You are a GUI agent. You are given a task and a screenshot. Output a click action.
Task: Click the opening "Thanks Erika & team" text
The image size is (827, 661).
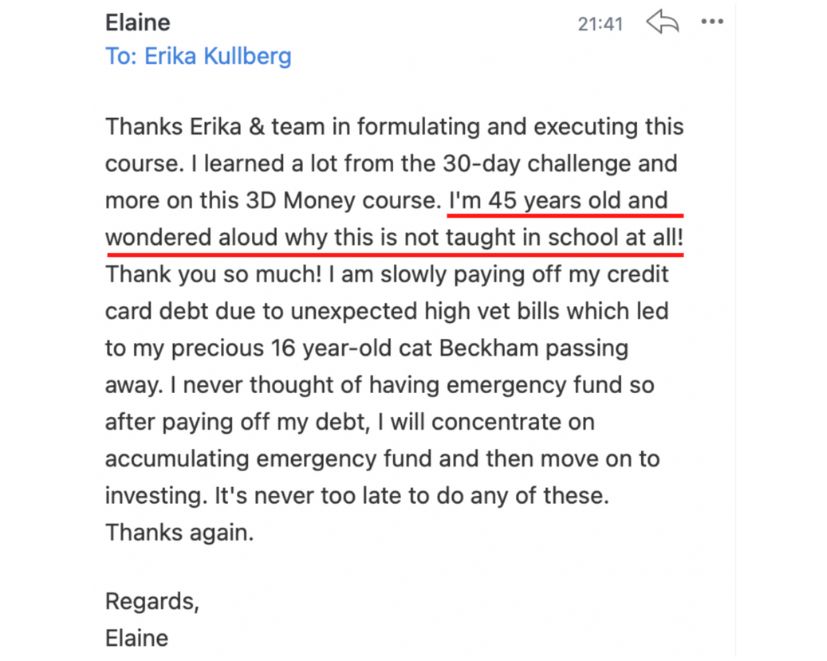[x=206, y=127]
